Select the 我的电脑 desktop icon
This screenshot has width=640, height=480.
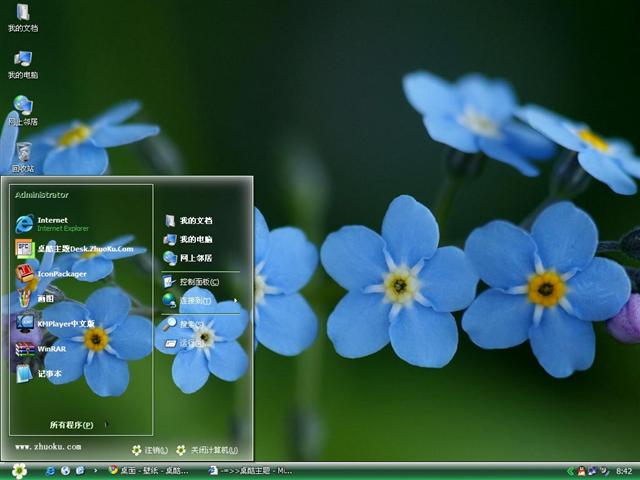[x=23, y=64]
